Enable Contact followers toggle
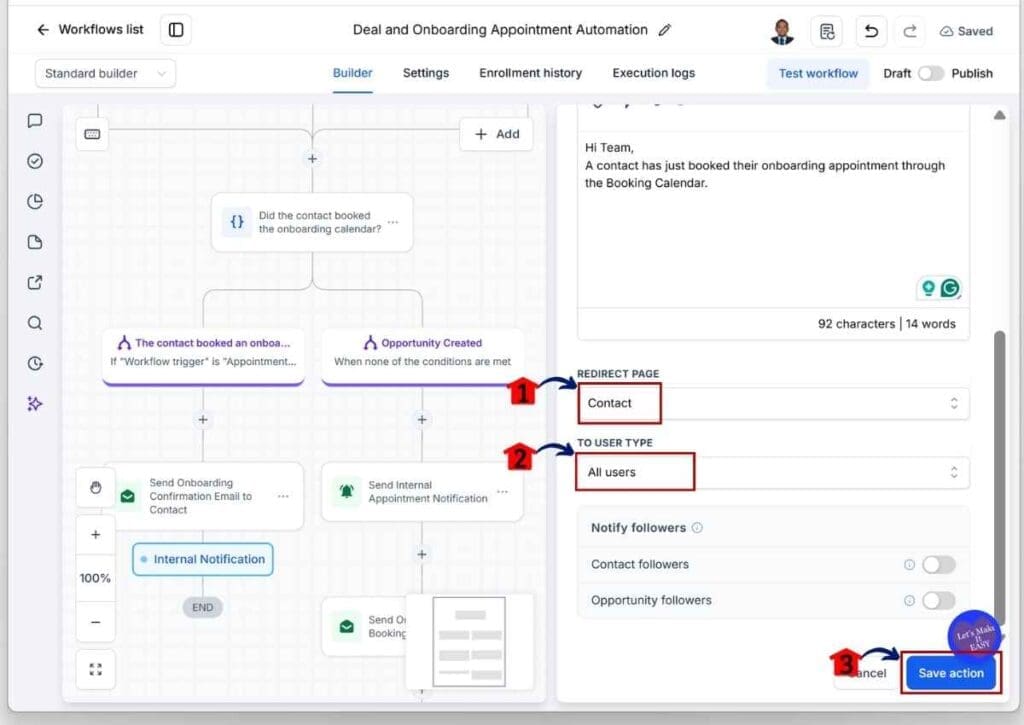Viewport: 1024px width, 725px height. tap(939, 564)
